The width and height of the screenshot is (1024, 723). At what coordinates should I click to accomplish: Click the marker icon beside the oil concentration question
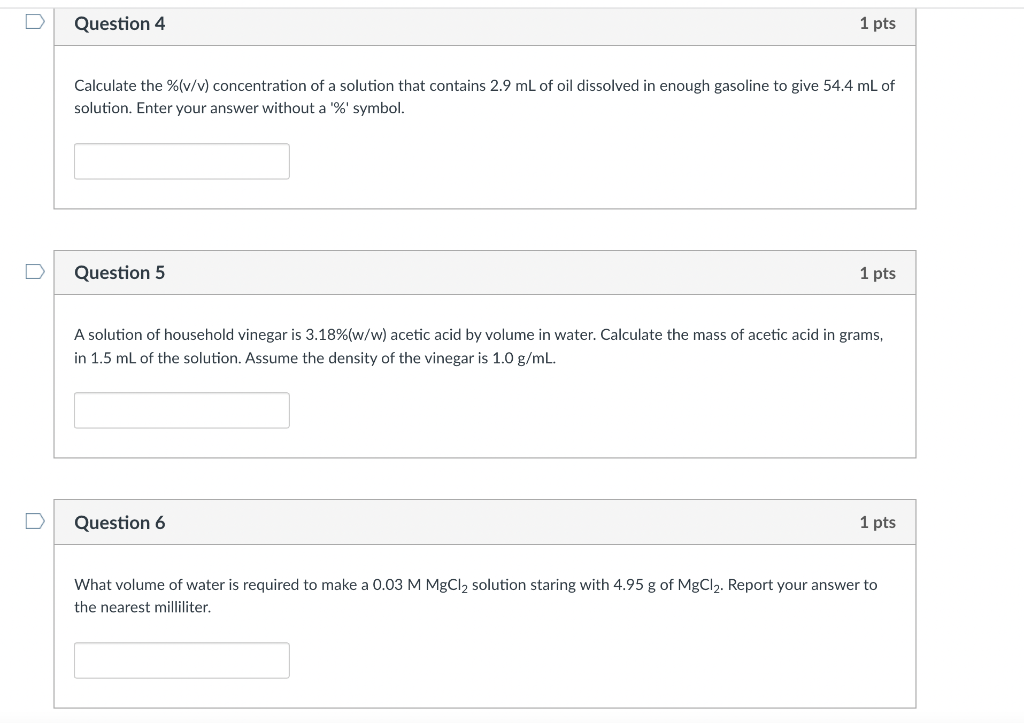34,19
